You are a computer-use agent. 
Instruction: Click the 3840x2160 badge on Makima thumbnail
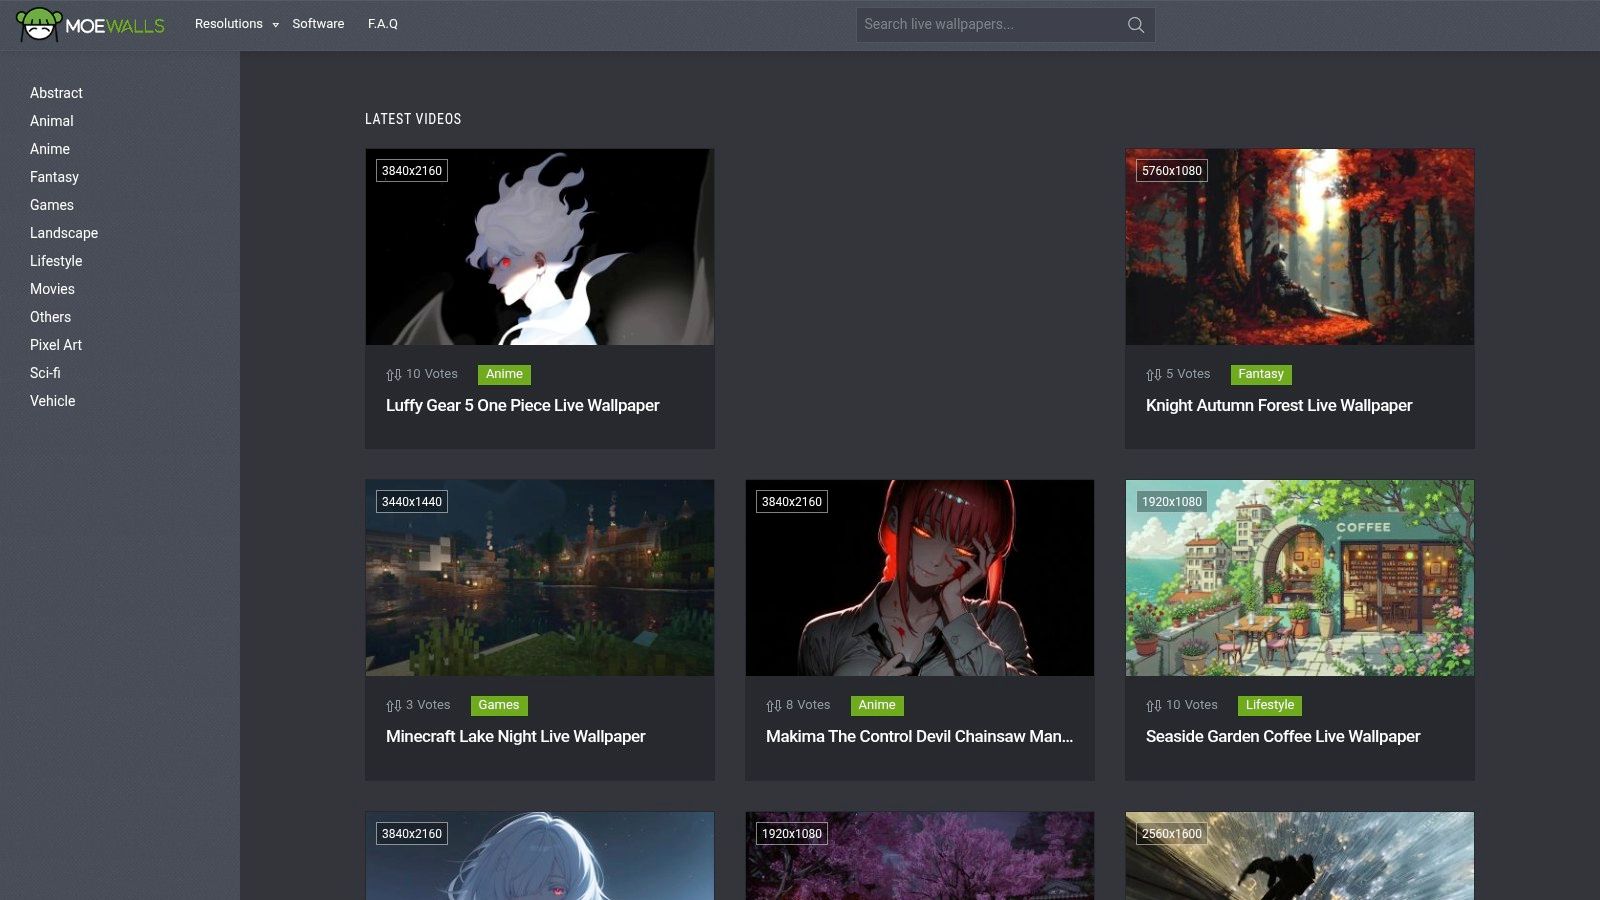click(792, 502)
